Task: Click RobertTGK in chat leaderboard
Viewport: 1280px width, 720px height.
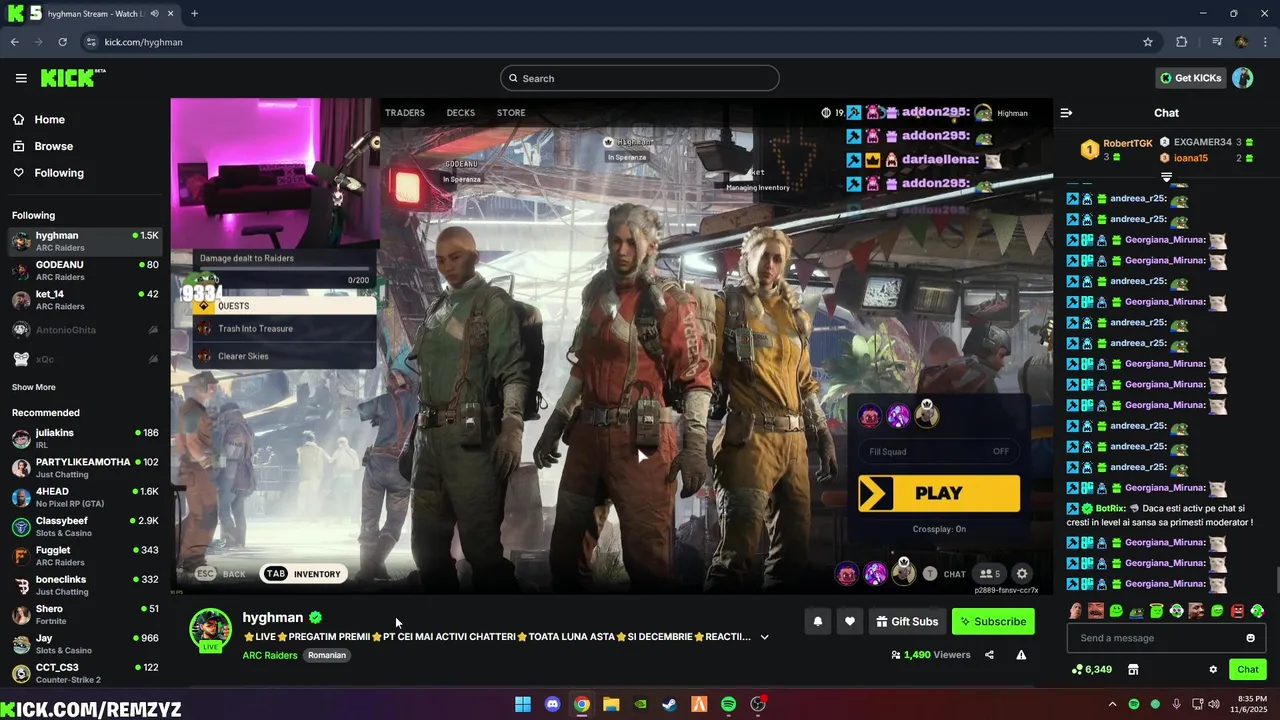Action: coord(1128,143)
